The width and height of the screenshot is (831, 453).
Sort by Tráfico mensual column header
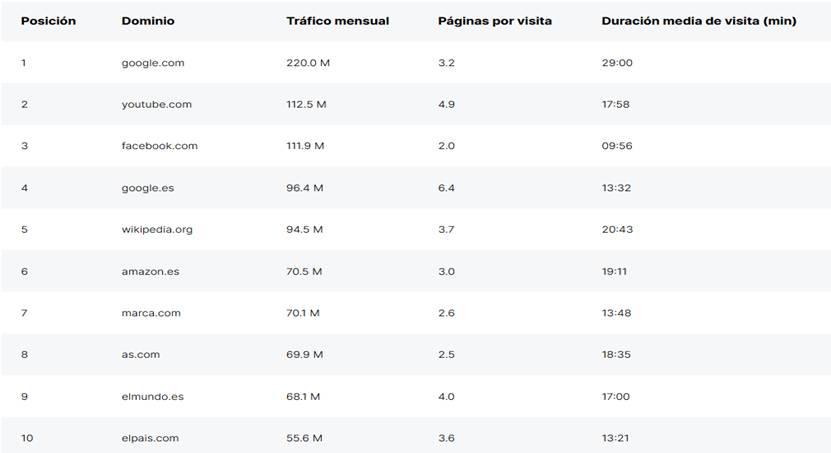tap(337, 21)
